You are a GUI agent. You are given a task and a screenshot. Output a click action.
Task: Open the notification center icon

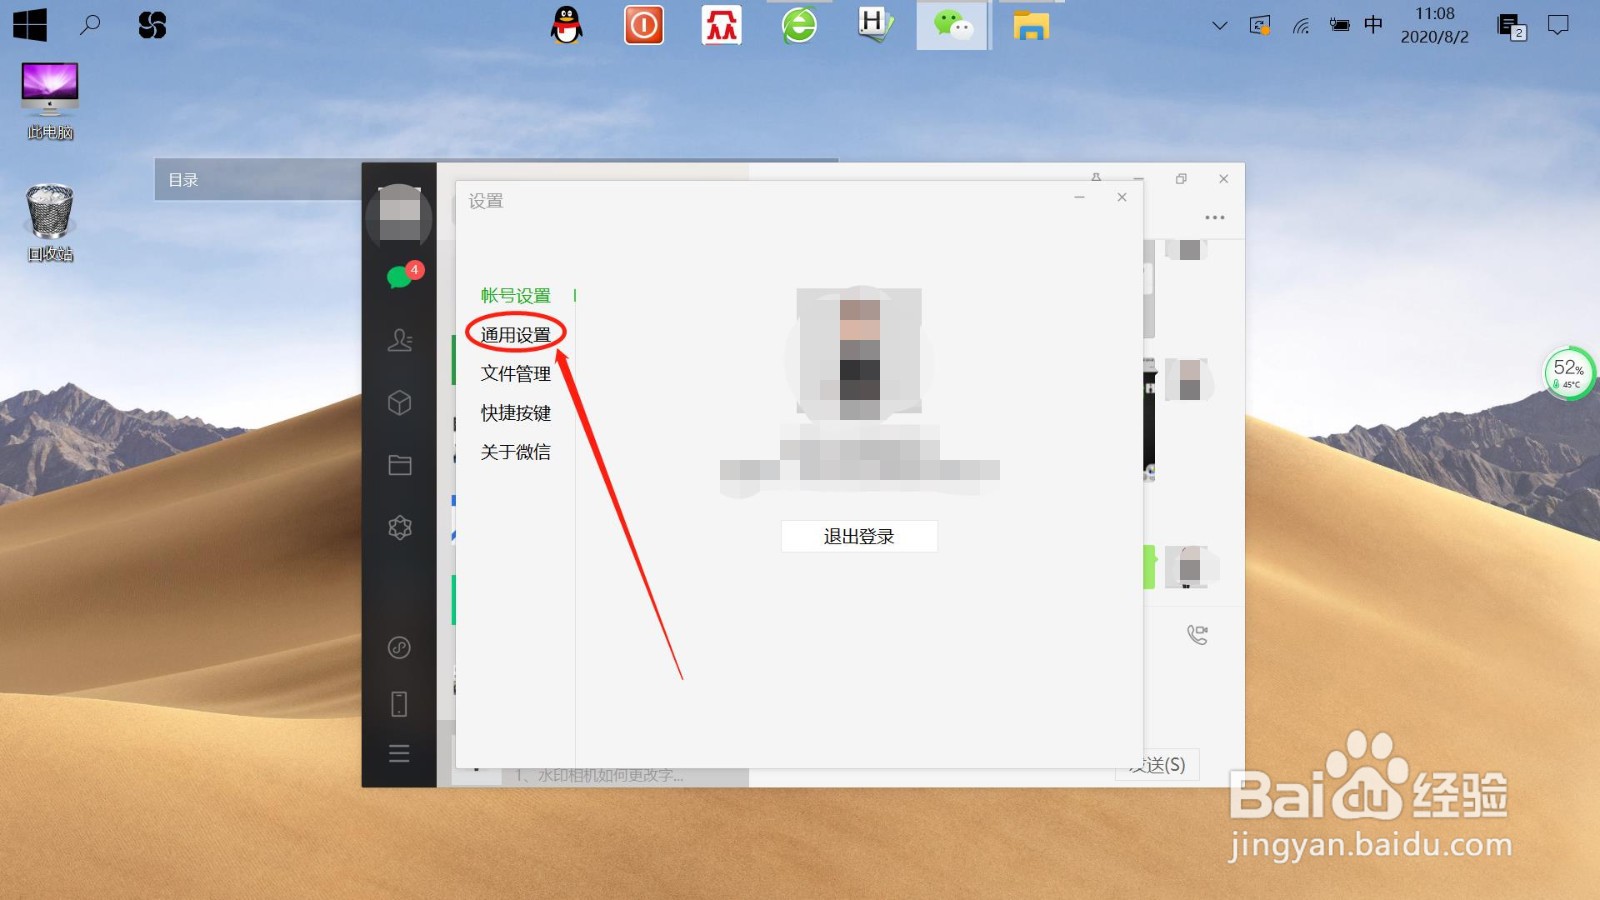pyautogui.click(x=1558, y=25)
